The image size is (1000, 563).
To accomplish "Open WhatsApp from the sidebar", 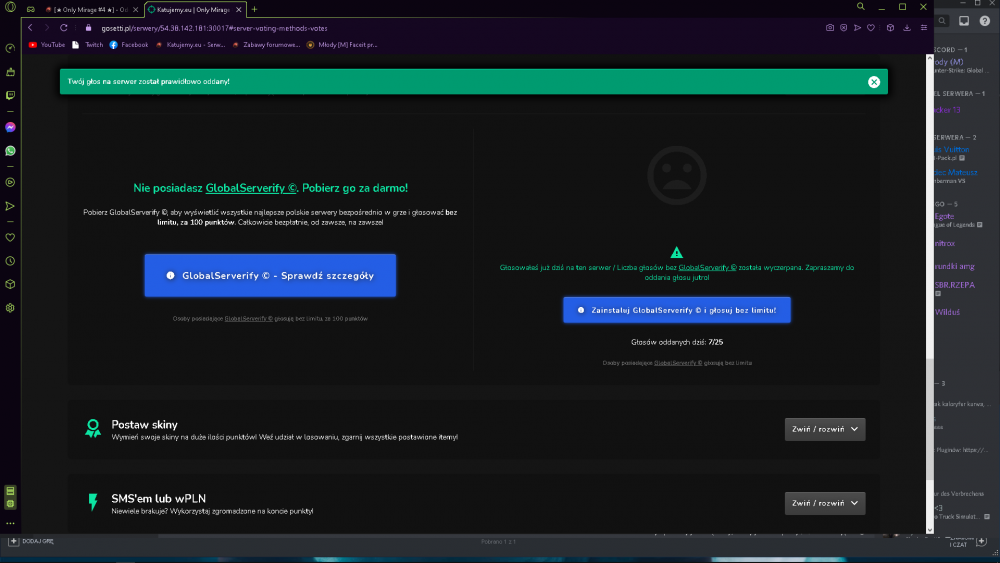I will [x=10, y=151].
